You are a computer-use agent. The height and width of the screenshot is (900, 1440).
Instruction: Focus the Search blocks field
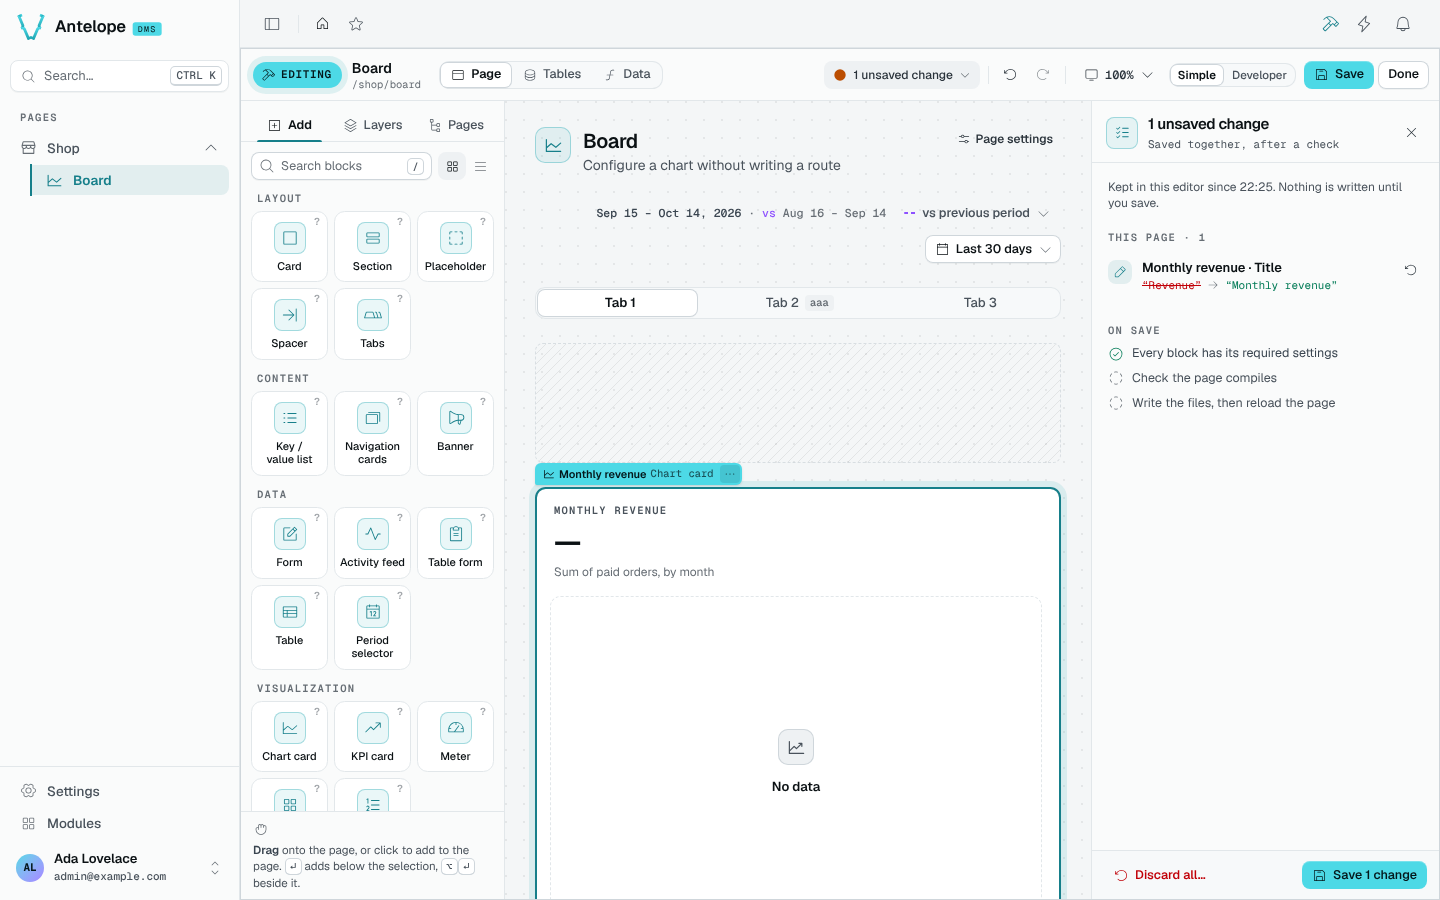click(x=342, y=166)
